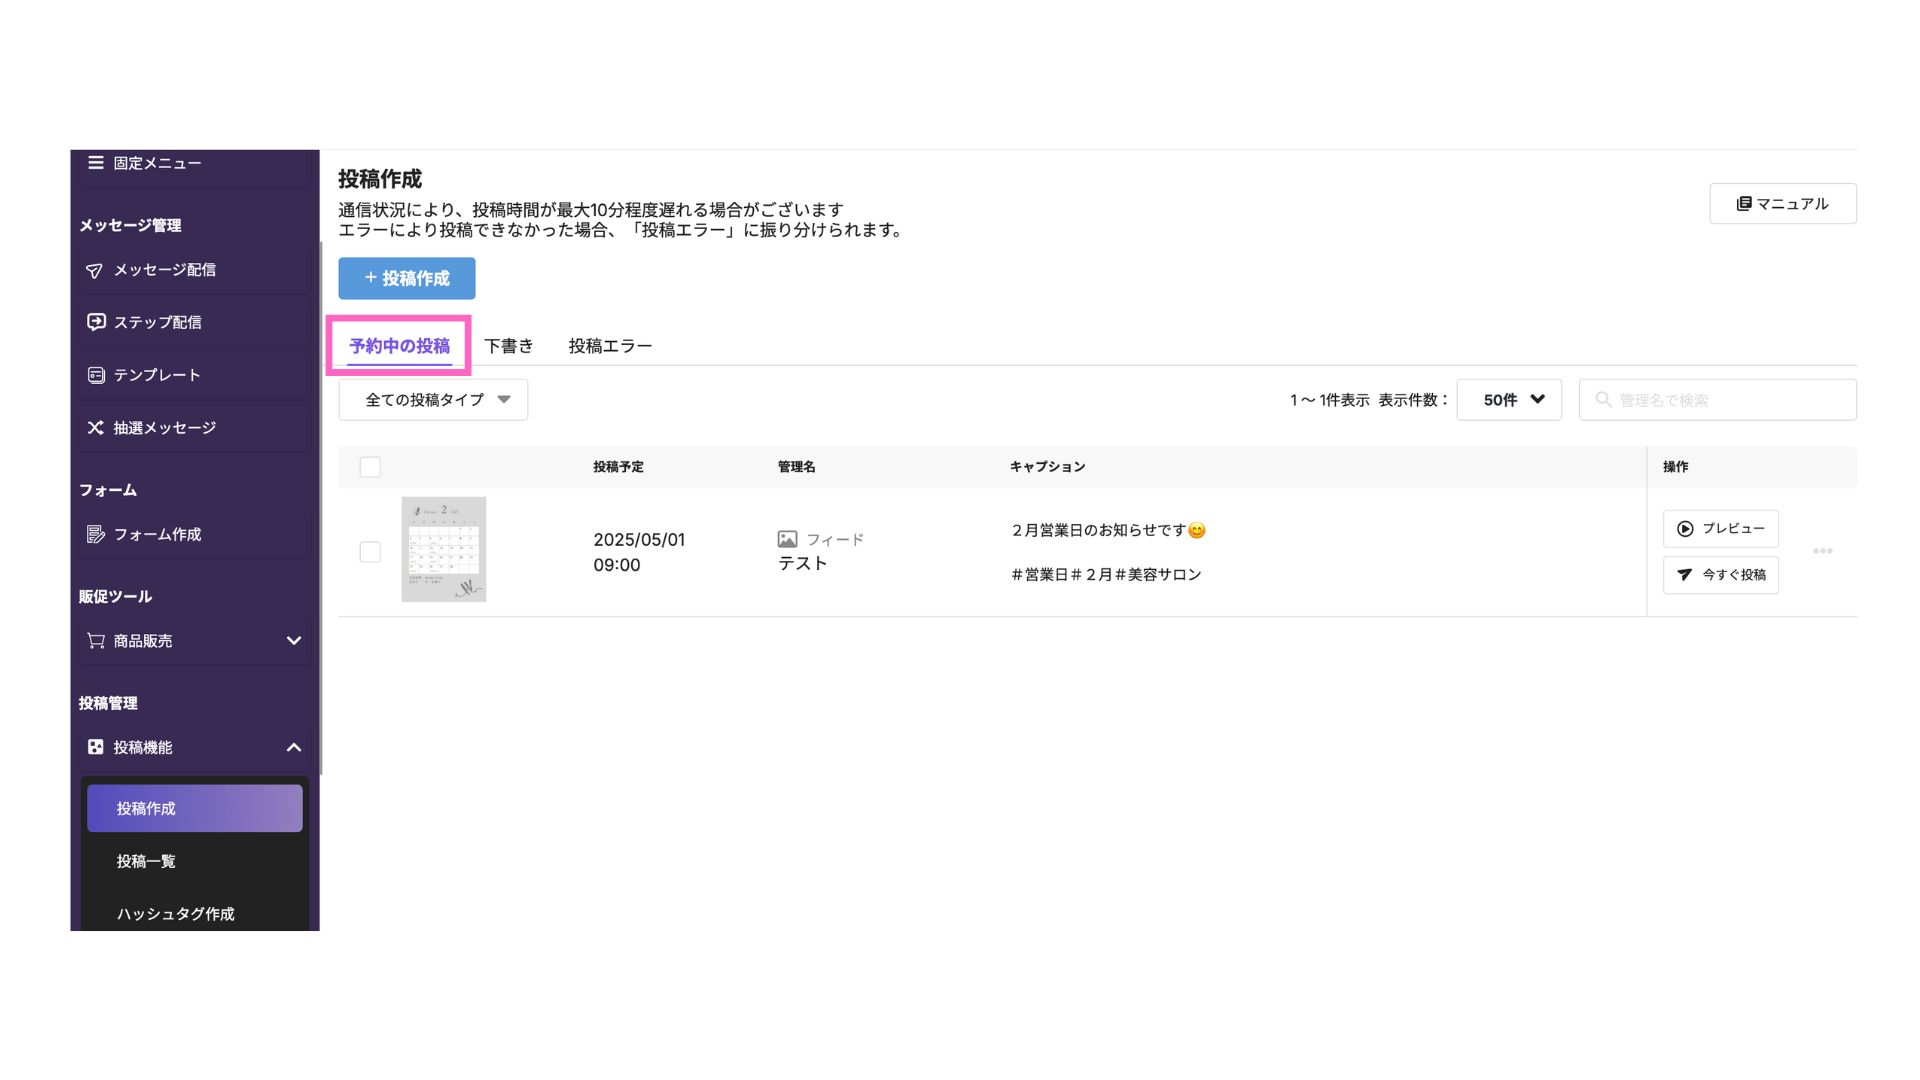Open the 50件 display count dropdown
Screen dimensions: 1920x1080
(x=1508, y=400)
